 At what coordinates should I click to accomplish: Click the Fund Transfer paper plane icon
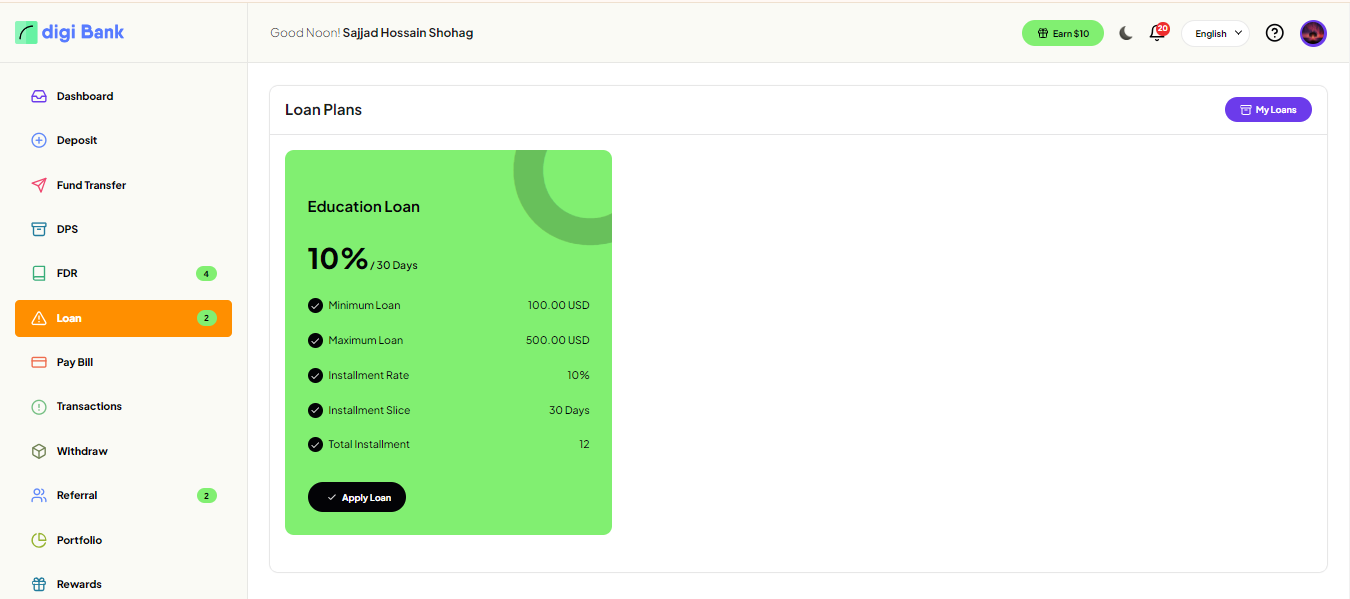point(39,185)
